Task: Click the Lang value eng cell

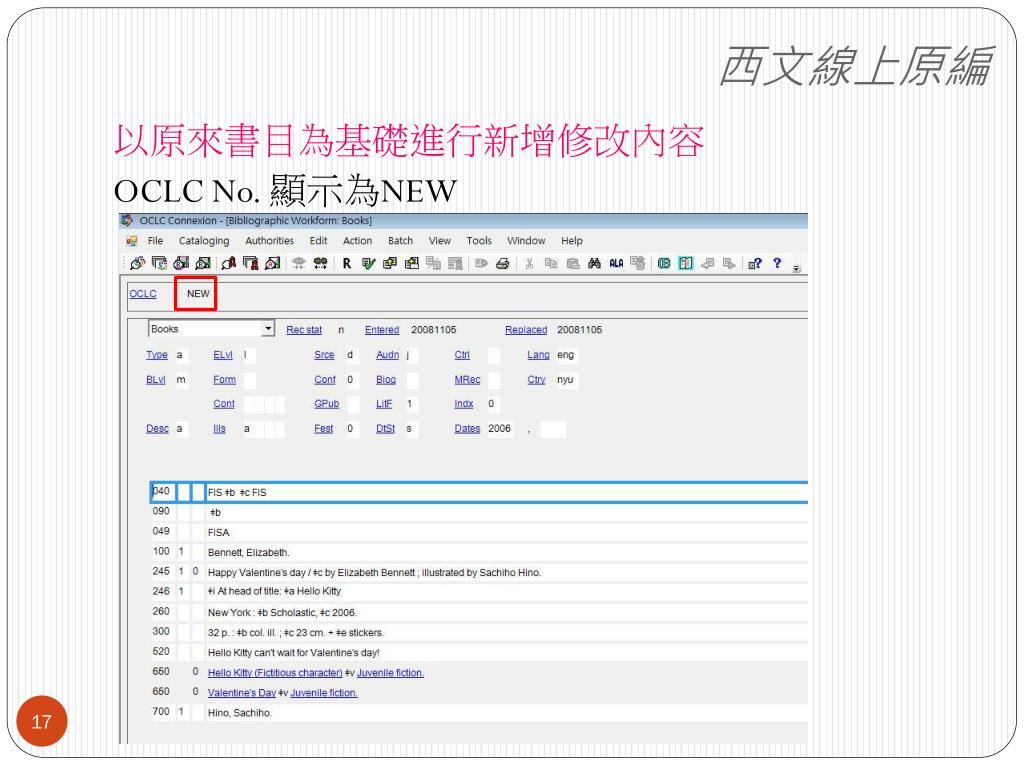Action: click(566, 355)
